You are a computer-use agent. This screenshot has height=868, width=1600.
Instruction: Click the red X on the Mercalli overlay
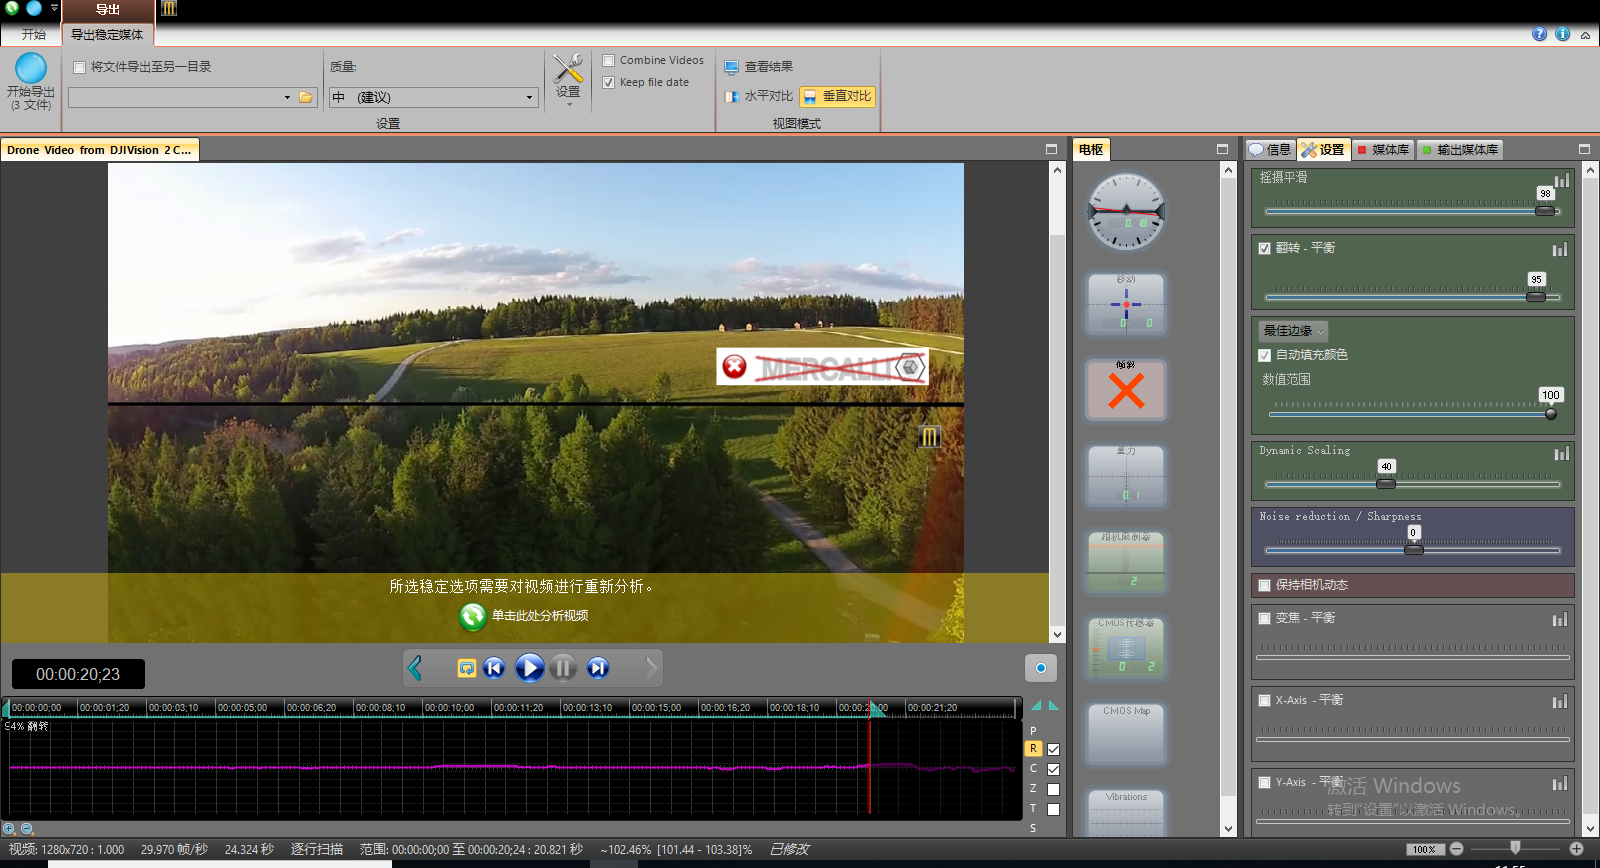point(735,367)
